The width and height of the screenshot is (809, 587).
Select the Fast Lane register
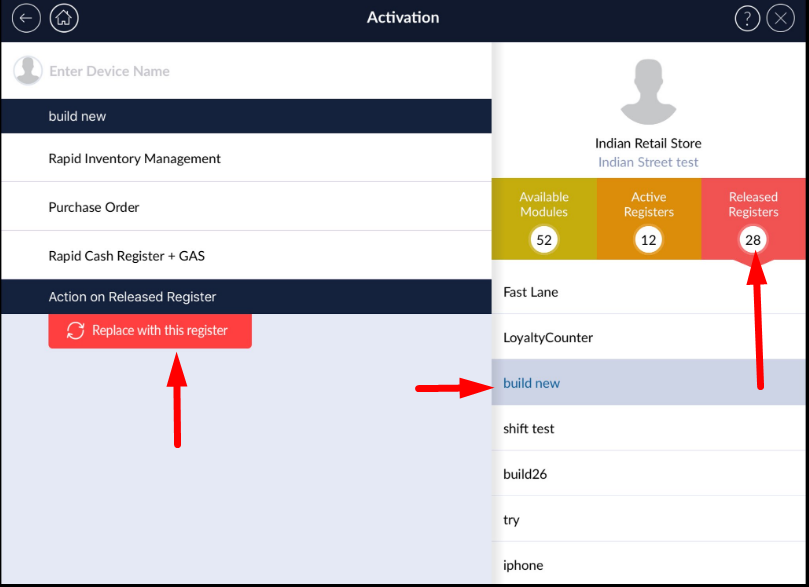coord(531,292)
